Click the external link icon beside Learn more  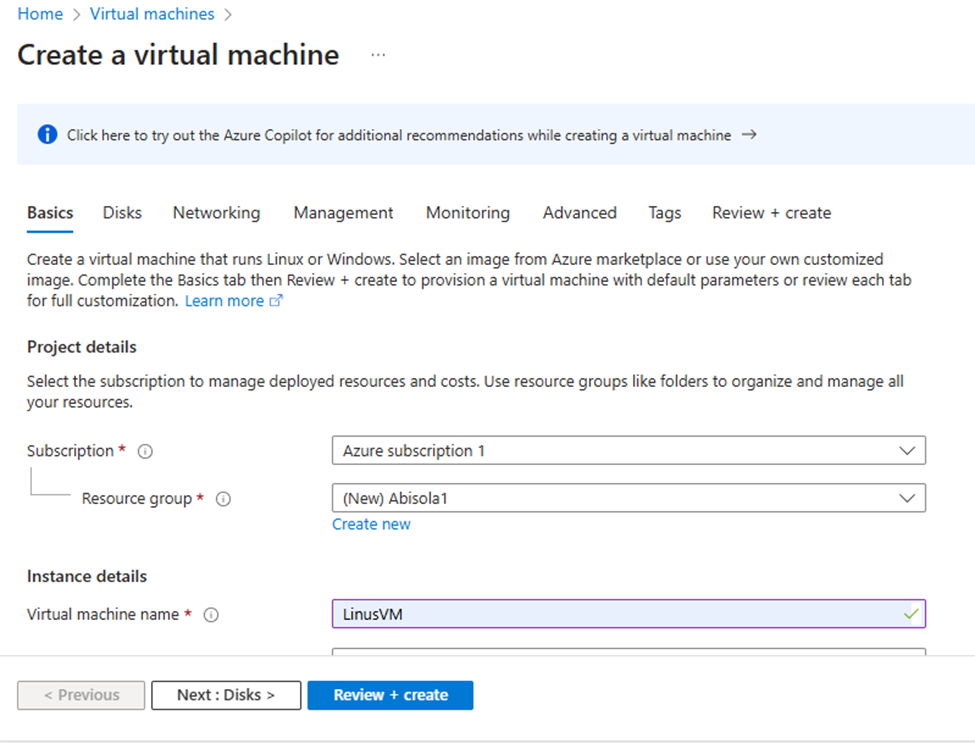(277, 301)
